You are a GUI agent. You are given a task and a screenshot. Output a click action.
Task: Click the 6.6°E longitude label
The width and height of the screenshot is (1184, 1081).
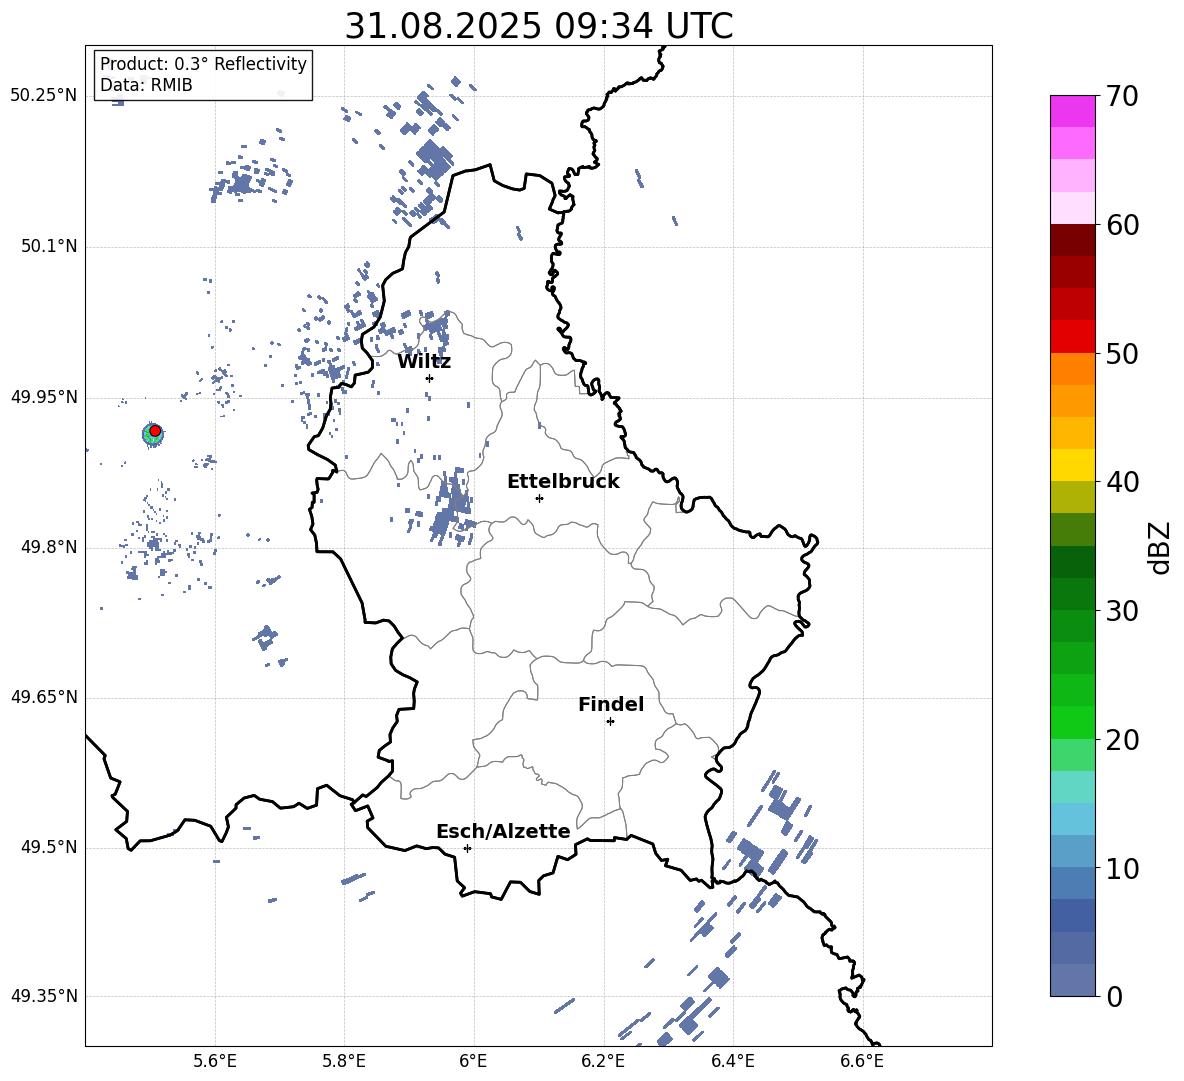(x=862, y=1061)
